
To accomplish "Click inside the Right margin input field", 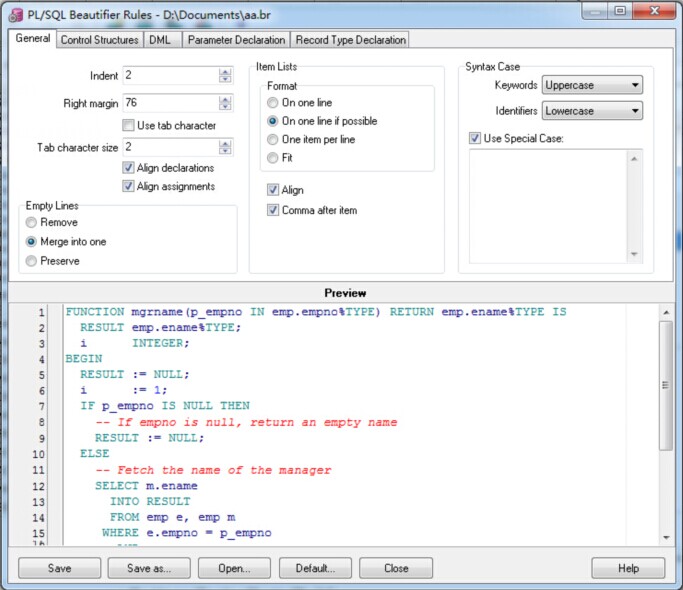I will [171, 103].
